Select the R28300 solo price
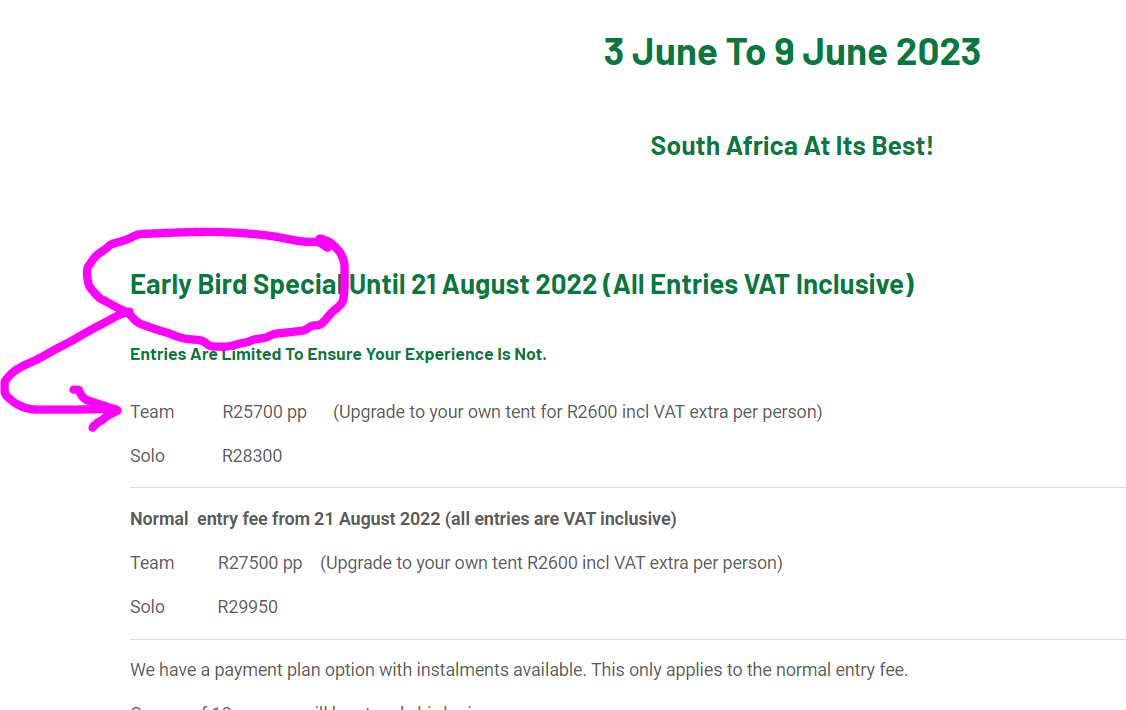 252,456
